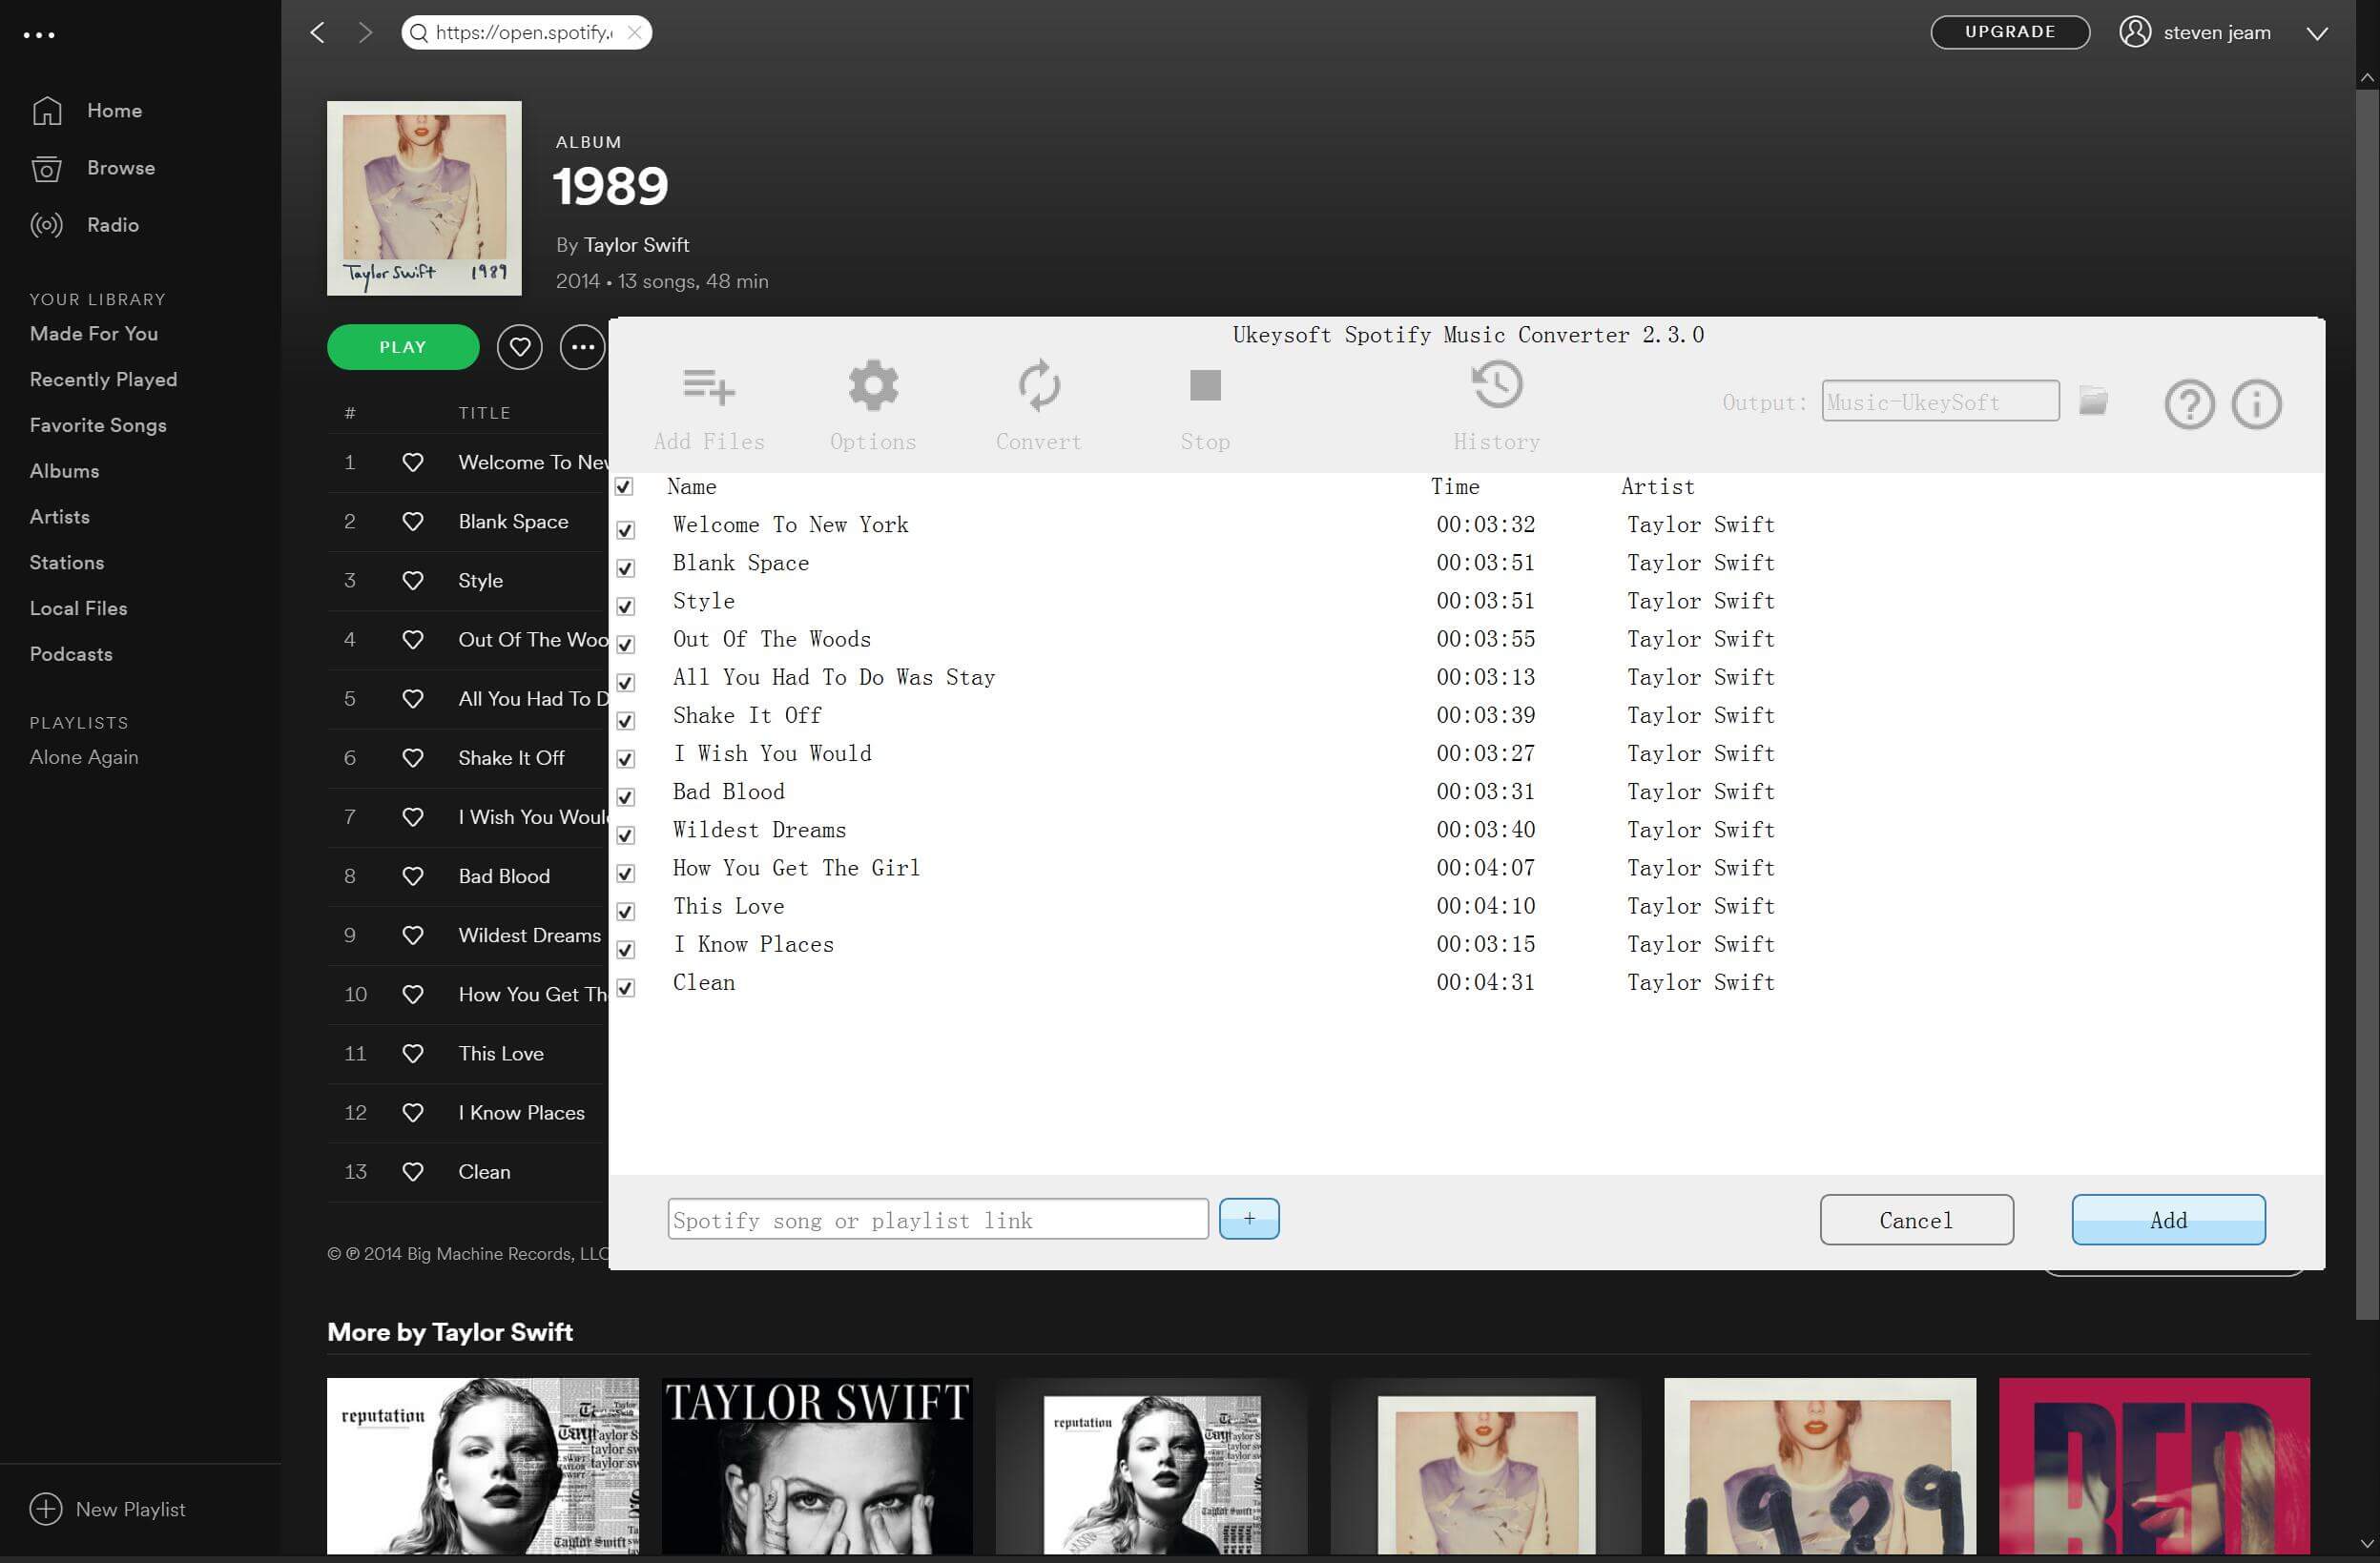Click the Add button to confirm
This screenshot has height=1563, width=2380.
pos(2167,1218)
